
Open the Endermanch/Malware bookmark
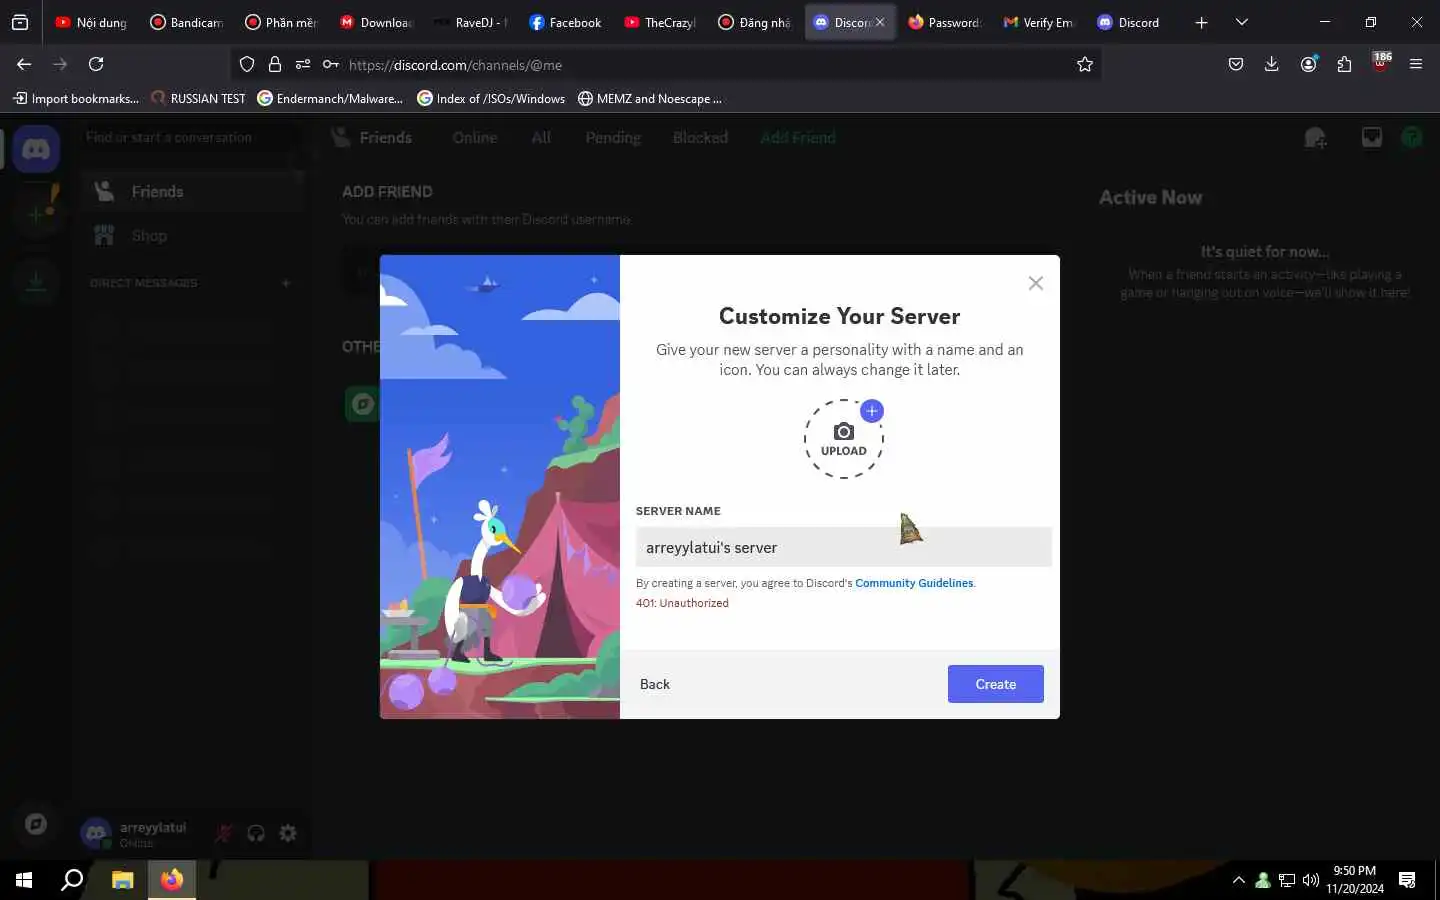coord(330,98)
